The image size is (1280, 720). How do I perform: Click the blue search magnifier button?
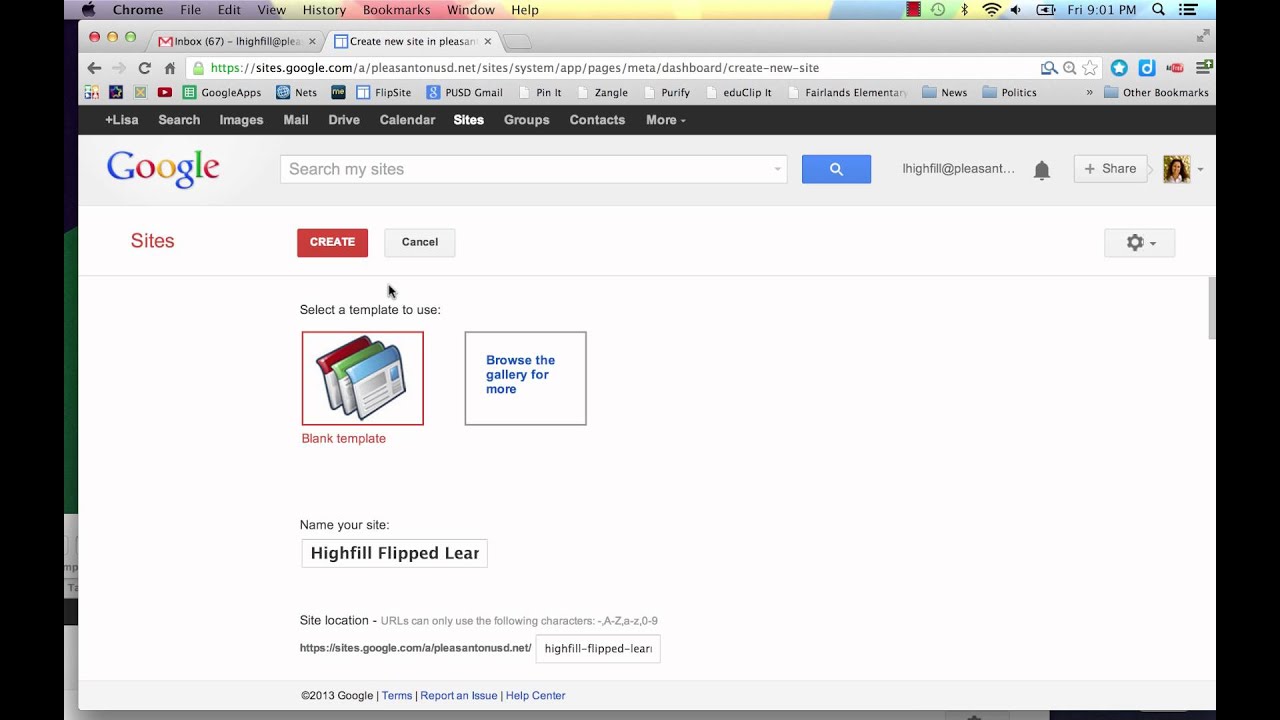pyautogui.click(x=836, y=169)
